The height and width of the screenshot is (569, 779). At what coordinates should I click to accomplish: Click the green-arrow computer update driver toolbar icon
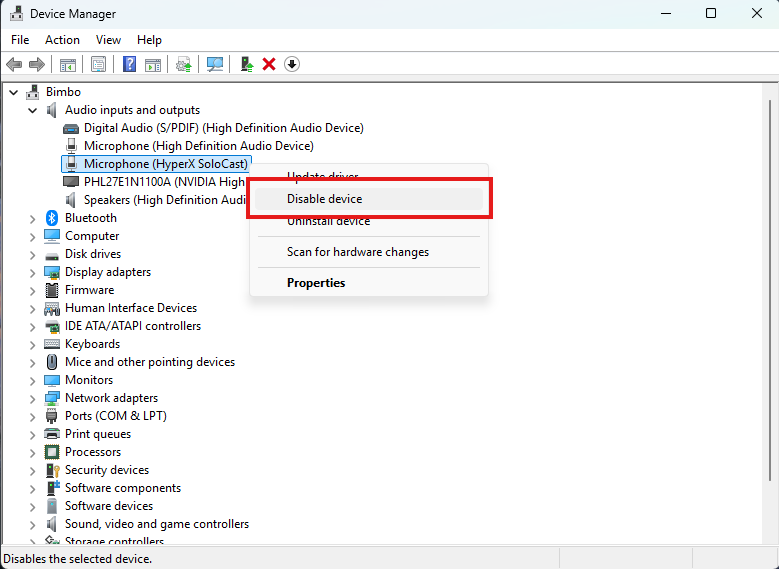click(x=246, y=64)
